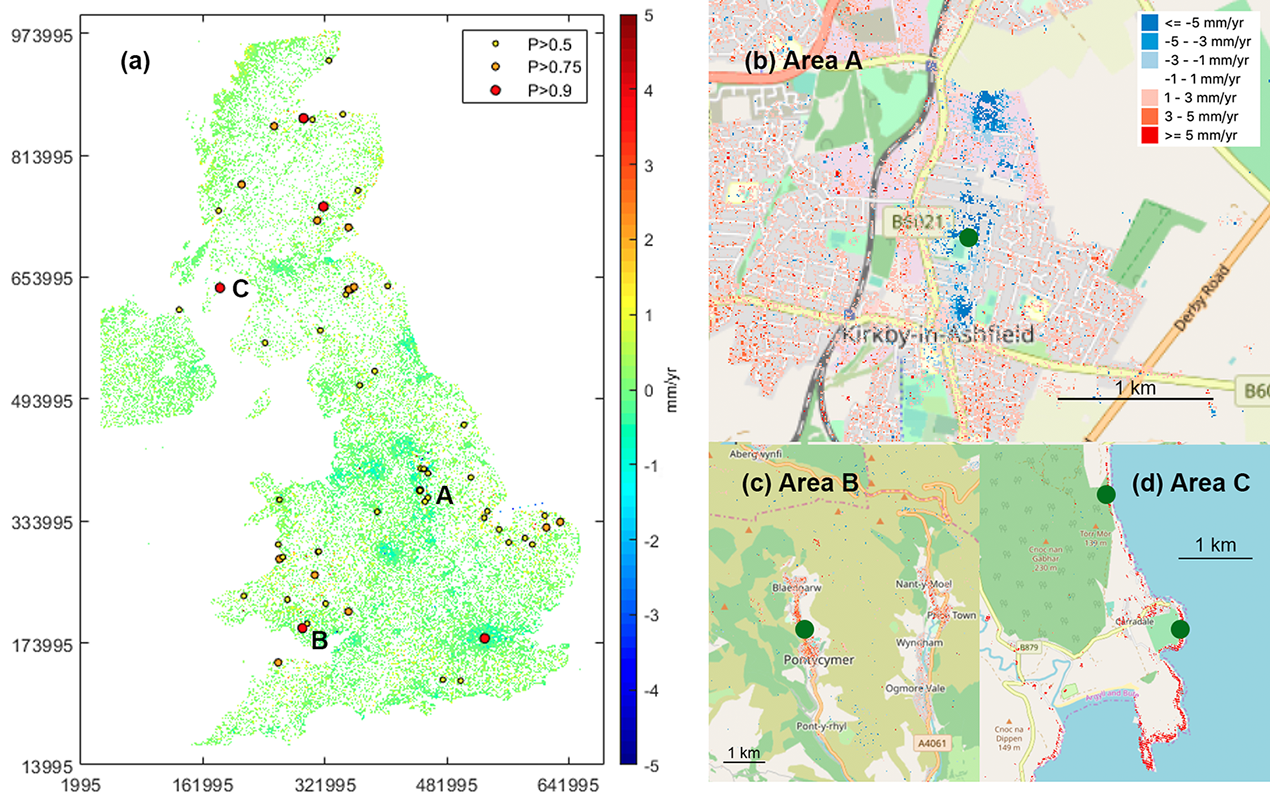Click the 'Blaengarw' place label
The image size is (1270, 800).
(x=797, y=590)
